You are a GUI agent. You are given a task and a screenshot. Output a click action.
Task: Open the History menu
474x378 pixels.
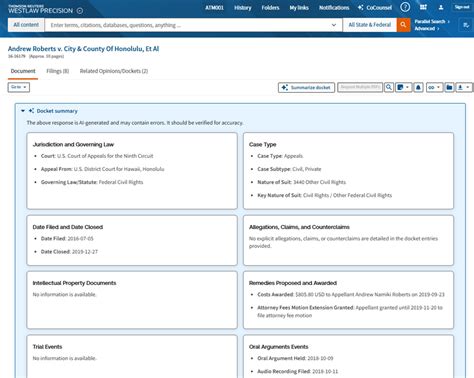tap(243, 7)
